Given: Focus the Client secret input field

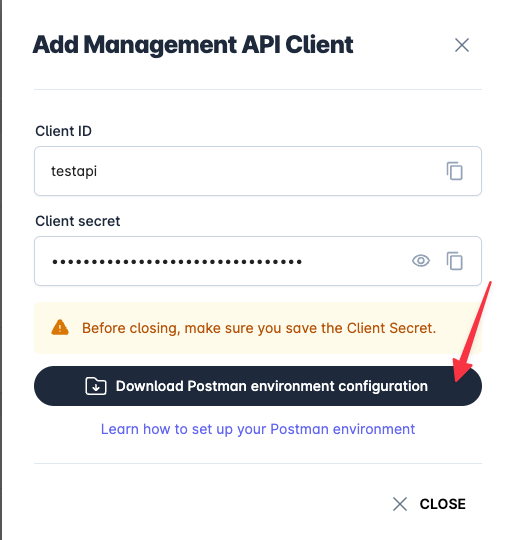Looking at the screenshot, I should [258, 261].
